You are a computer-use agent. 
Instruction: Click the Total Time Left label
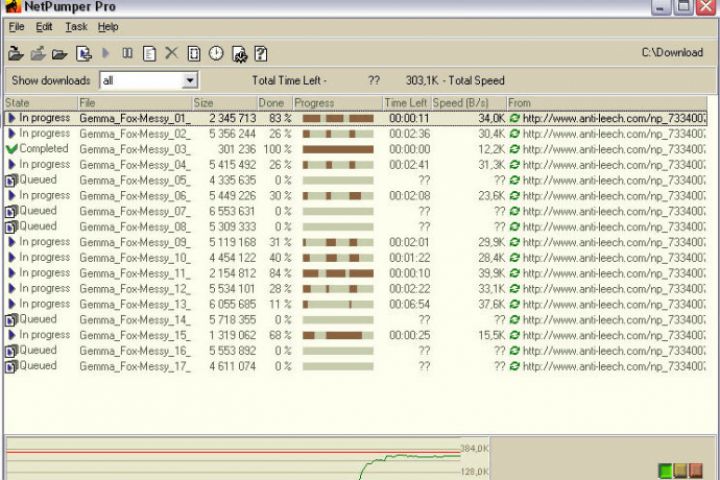(x=289, y=81)
